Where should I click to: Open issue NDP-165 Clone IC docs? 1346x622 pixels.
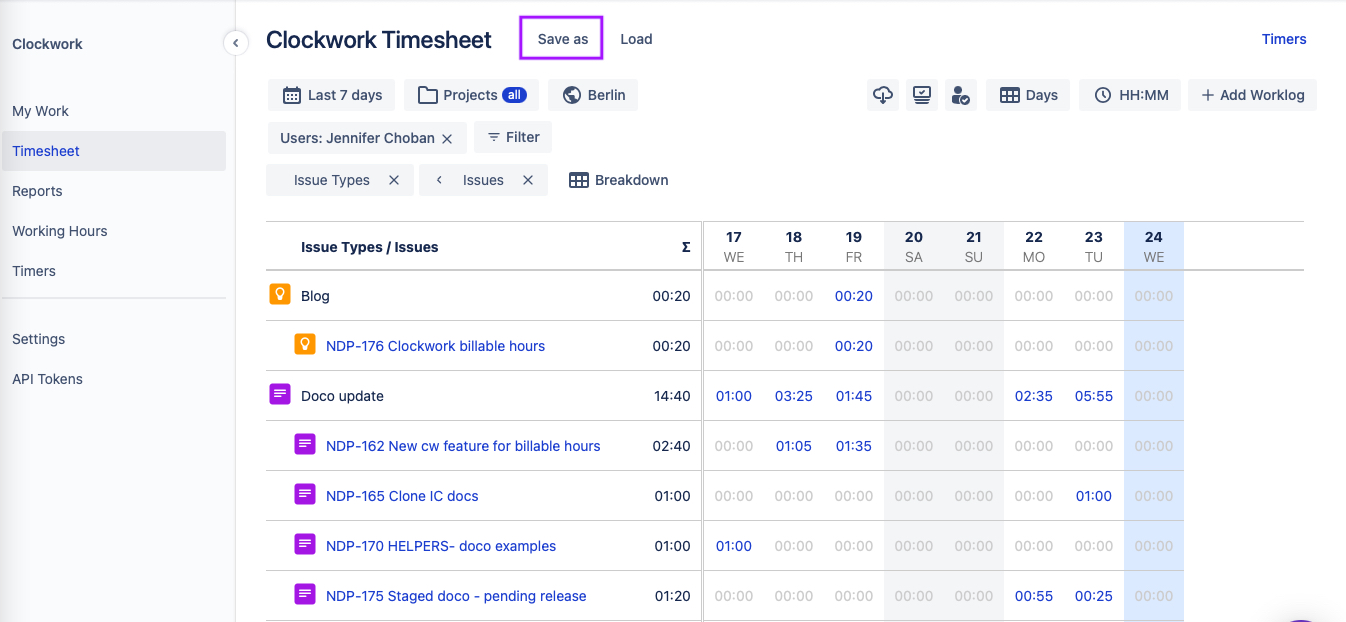(x=402, y=496)
